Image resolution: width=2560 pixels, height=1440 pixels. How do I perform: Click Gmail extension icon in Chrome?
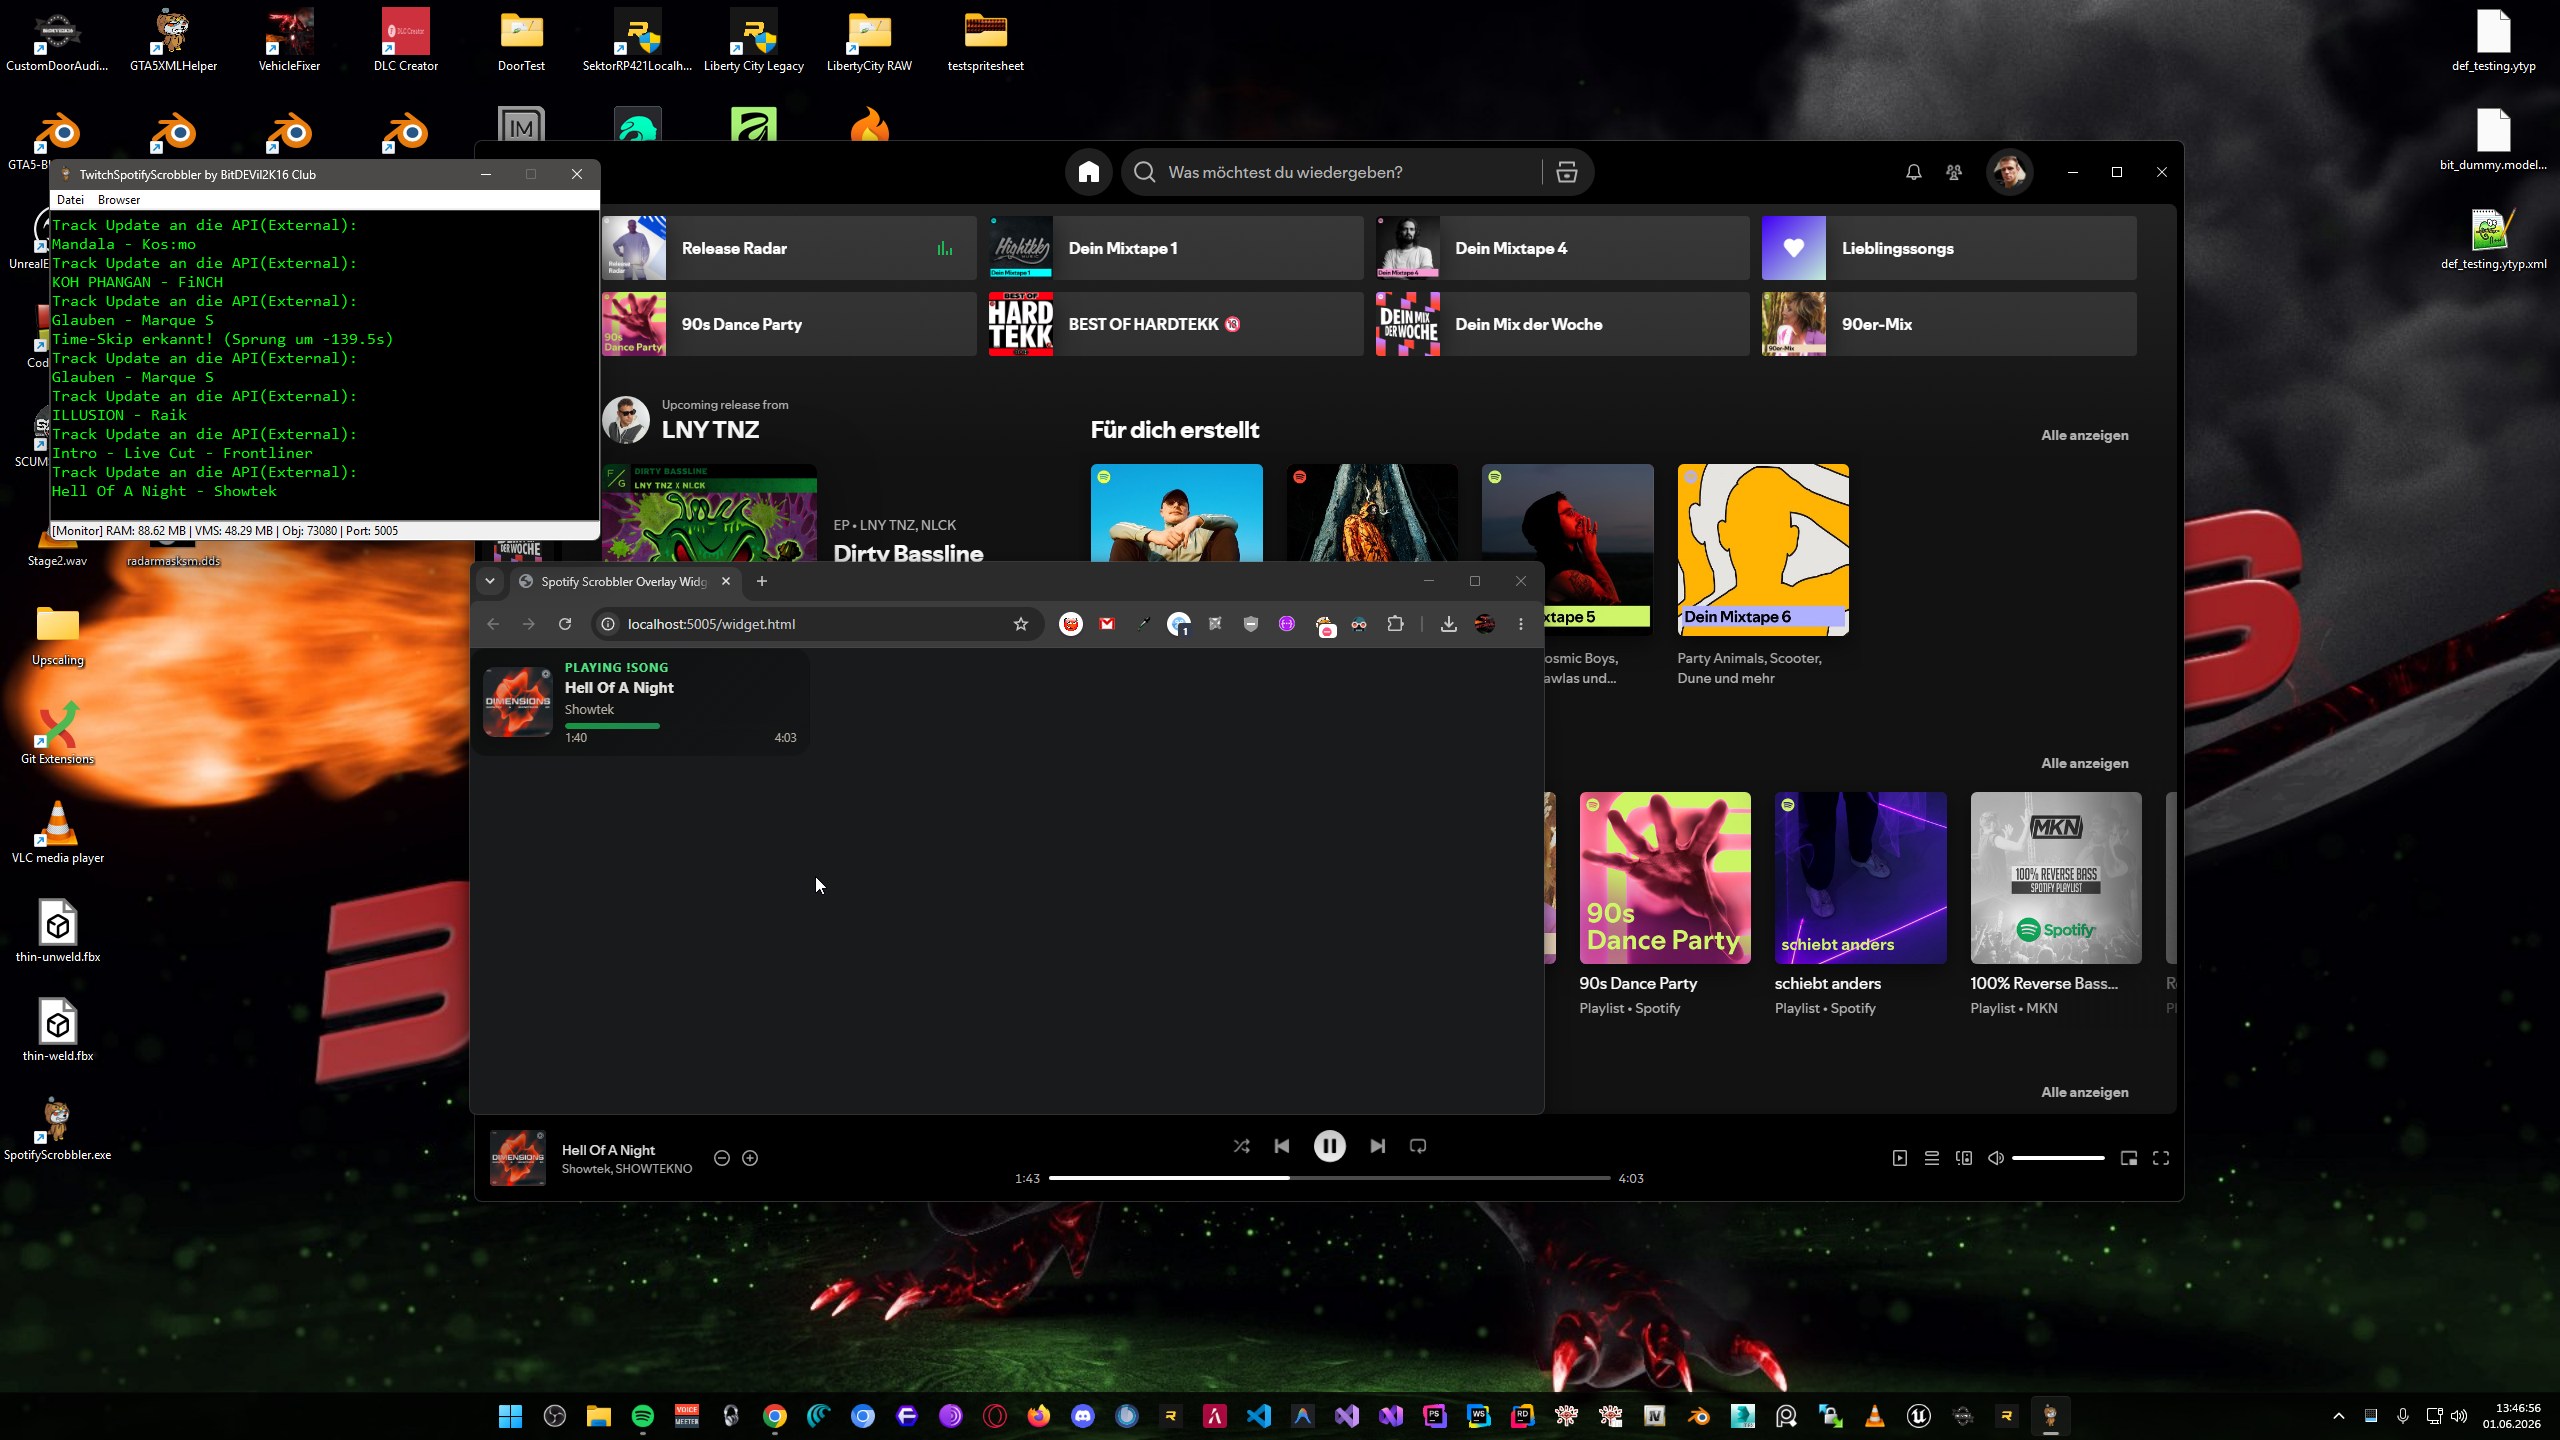pyautogui.click(x=1107, y=624)
